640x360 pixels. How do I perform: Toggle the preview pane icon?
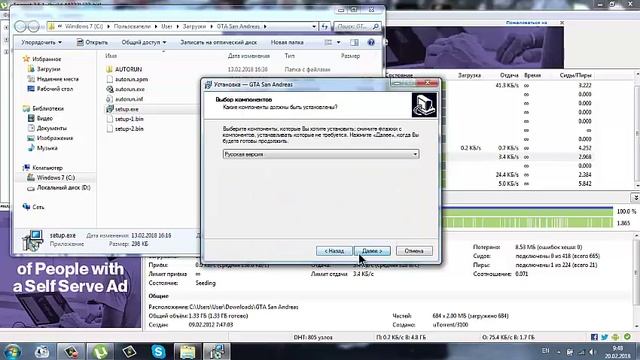(354, 42)
